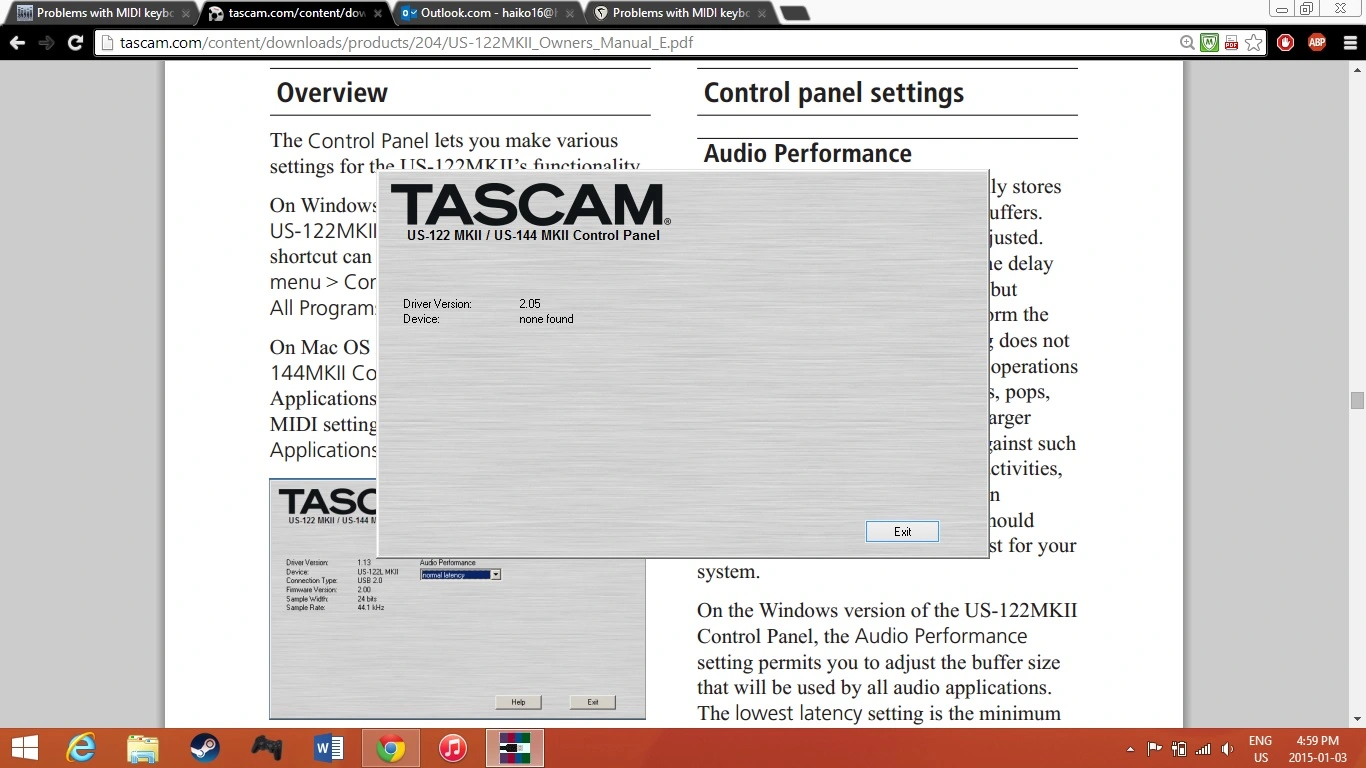Click the Windows Start button

24,748
